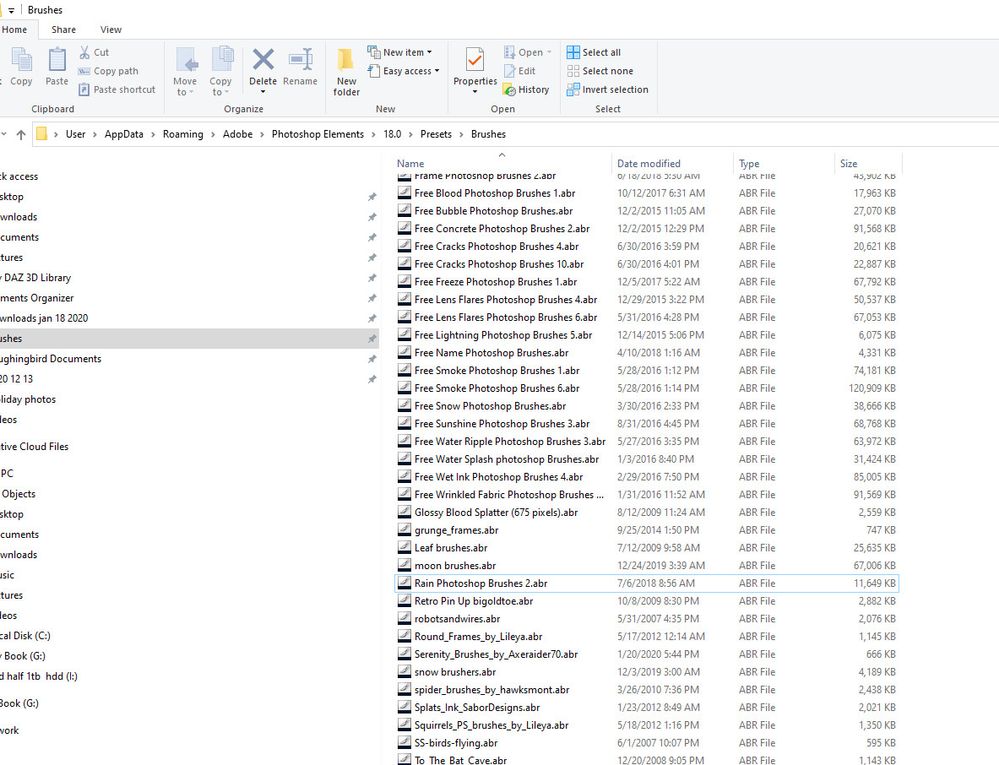
Task: Expand the New item dropdown
Action: pos(400,52)
